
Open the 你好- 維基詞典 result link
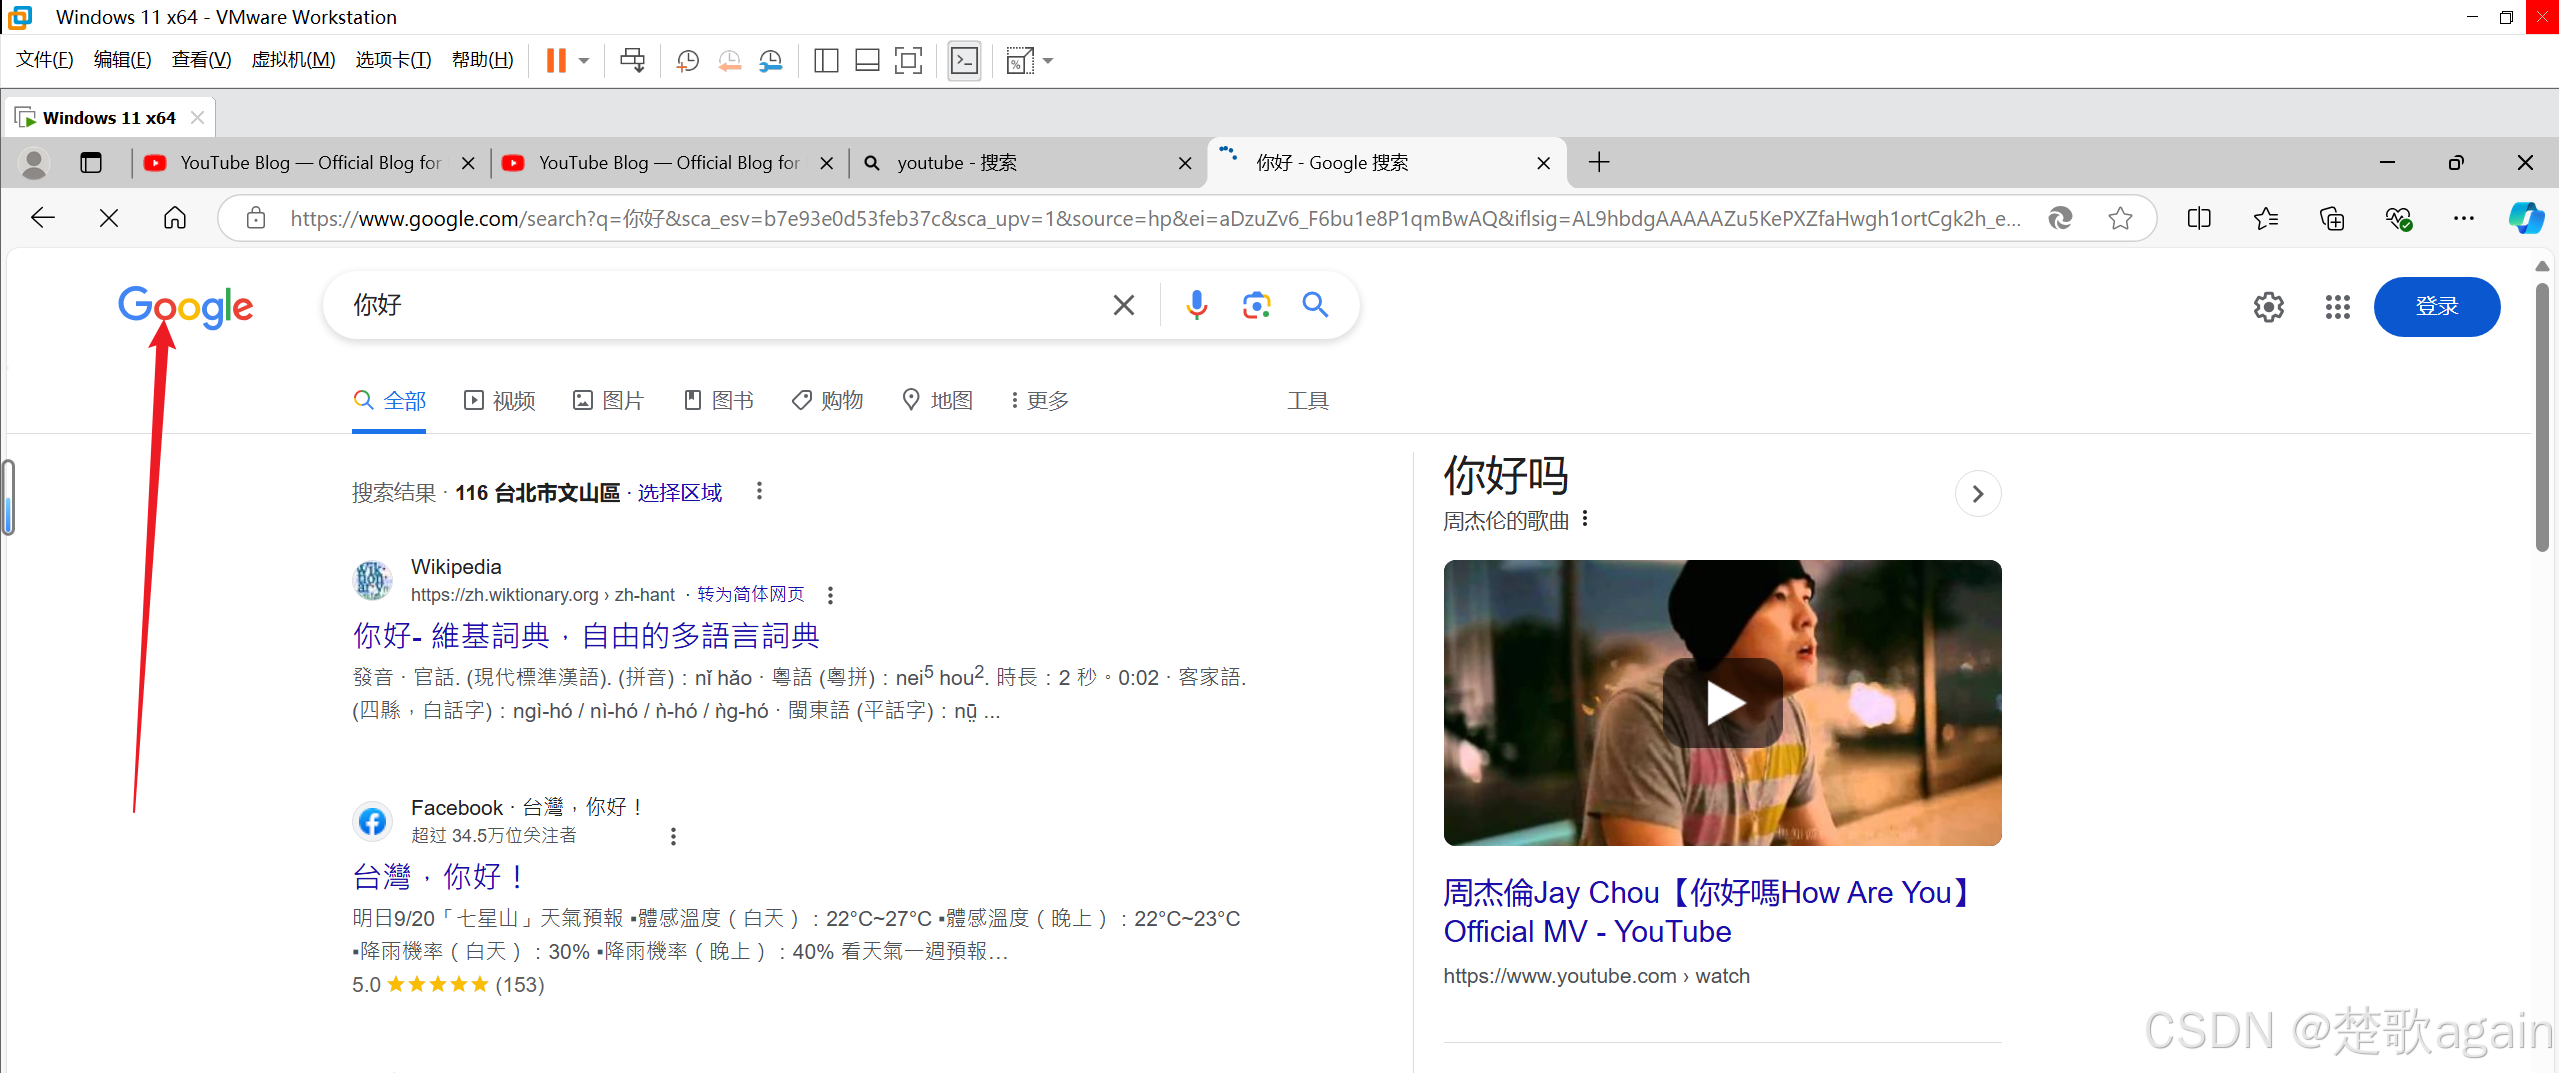pyautogui.click(x=586, y=636)
